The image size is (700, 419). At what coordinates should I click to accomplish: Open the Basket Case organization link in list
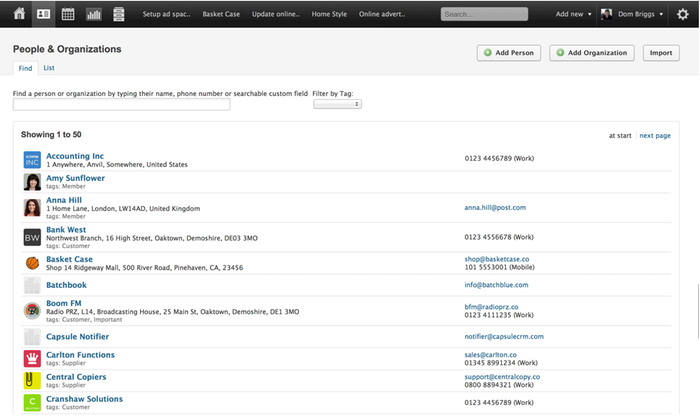pyautogui.click(x=69, y=259)
